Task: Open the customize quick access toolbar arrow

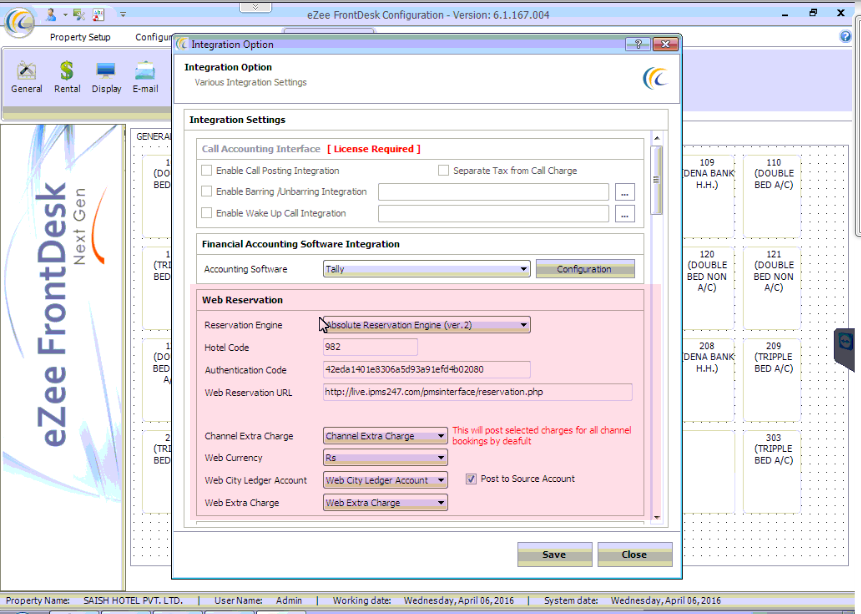Action: [x=123, y=15]
